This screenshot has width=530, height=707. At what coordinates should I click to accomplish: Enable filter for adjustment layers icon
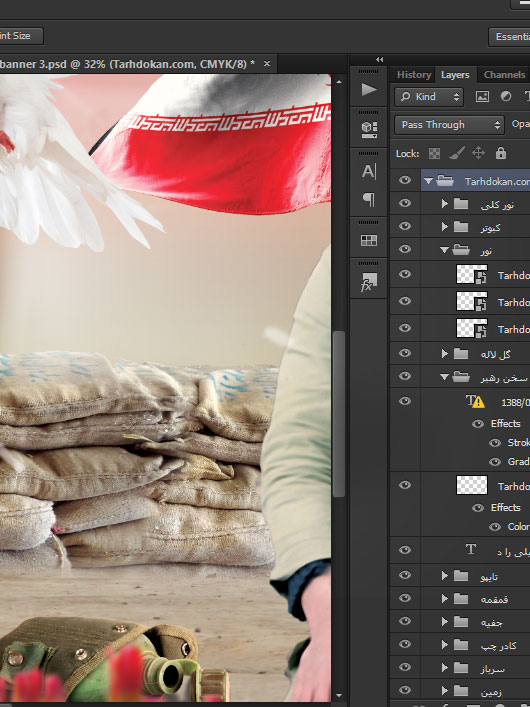pyautogui.click(x=506, y=96)
